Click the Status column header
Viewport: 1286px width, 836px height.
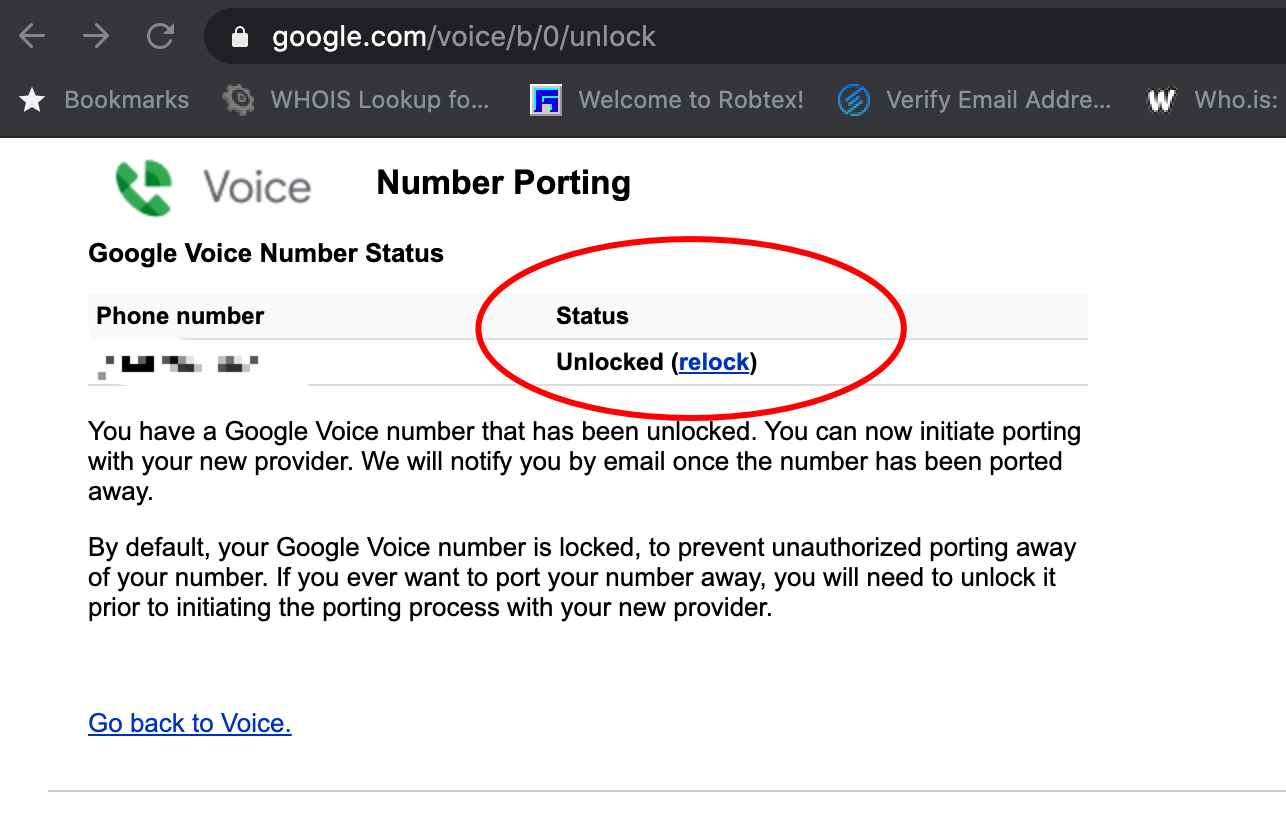coord(592,316)
